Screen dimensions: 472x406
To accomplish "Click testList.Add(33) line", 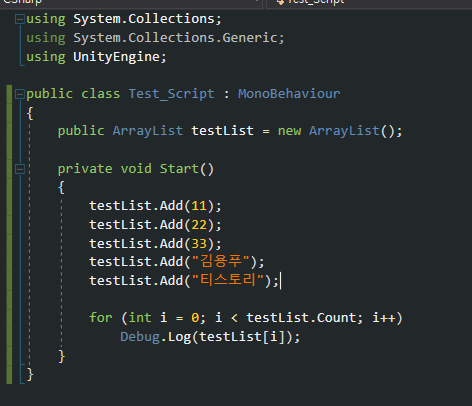I will 155,244.
